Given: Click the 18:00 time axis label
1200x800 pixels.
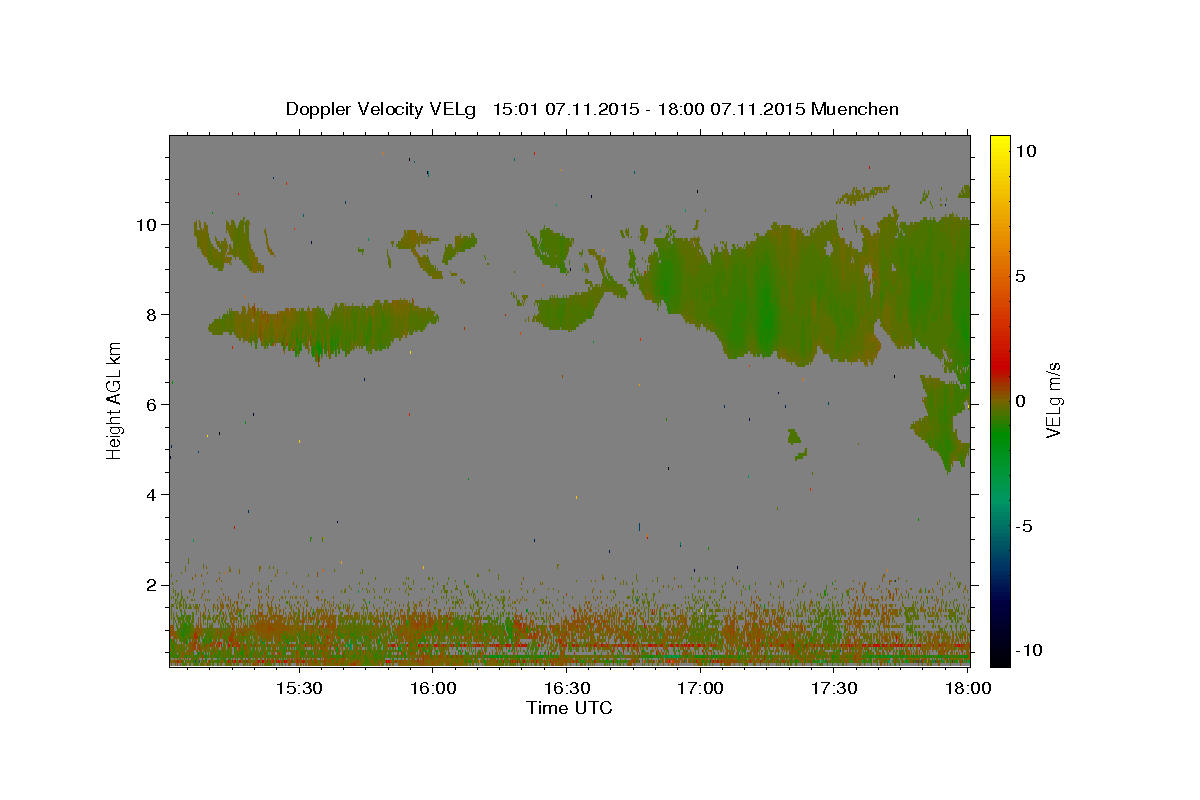Looking at the screenshot, I should point(968,689).
